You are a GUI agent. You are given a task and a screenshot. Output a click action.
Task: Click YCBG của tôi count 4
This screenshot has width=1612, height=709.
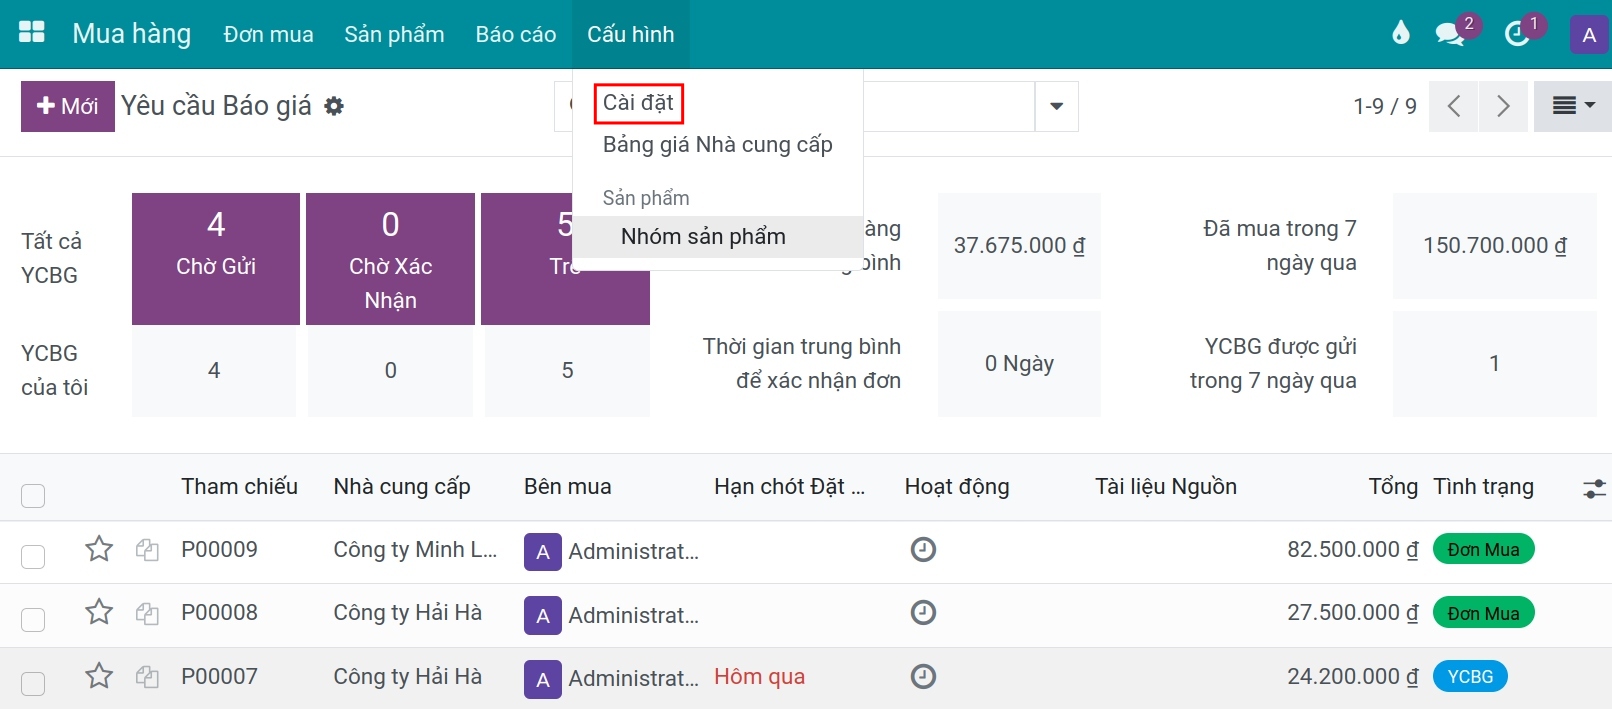point(214,371)
